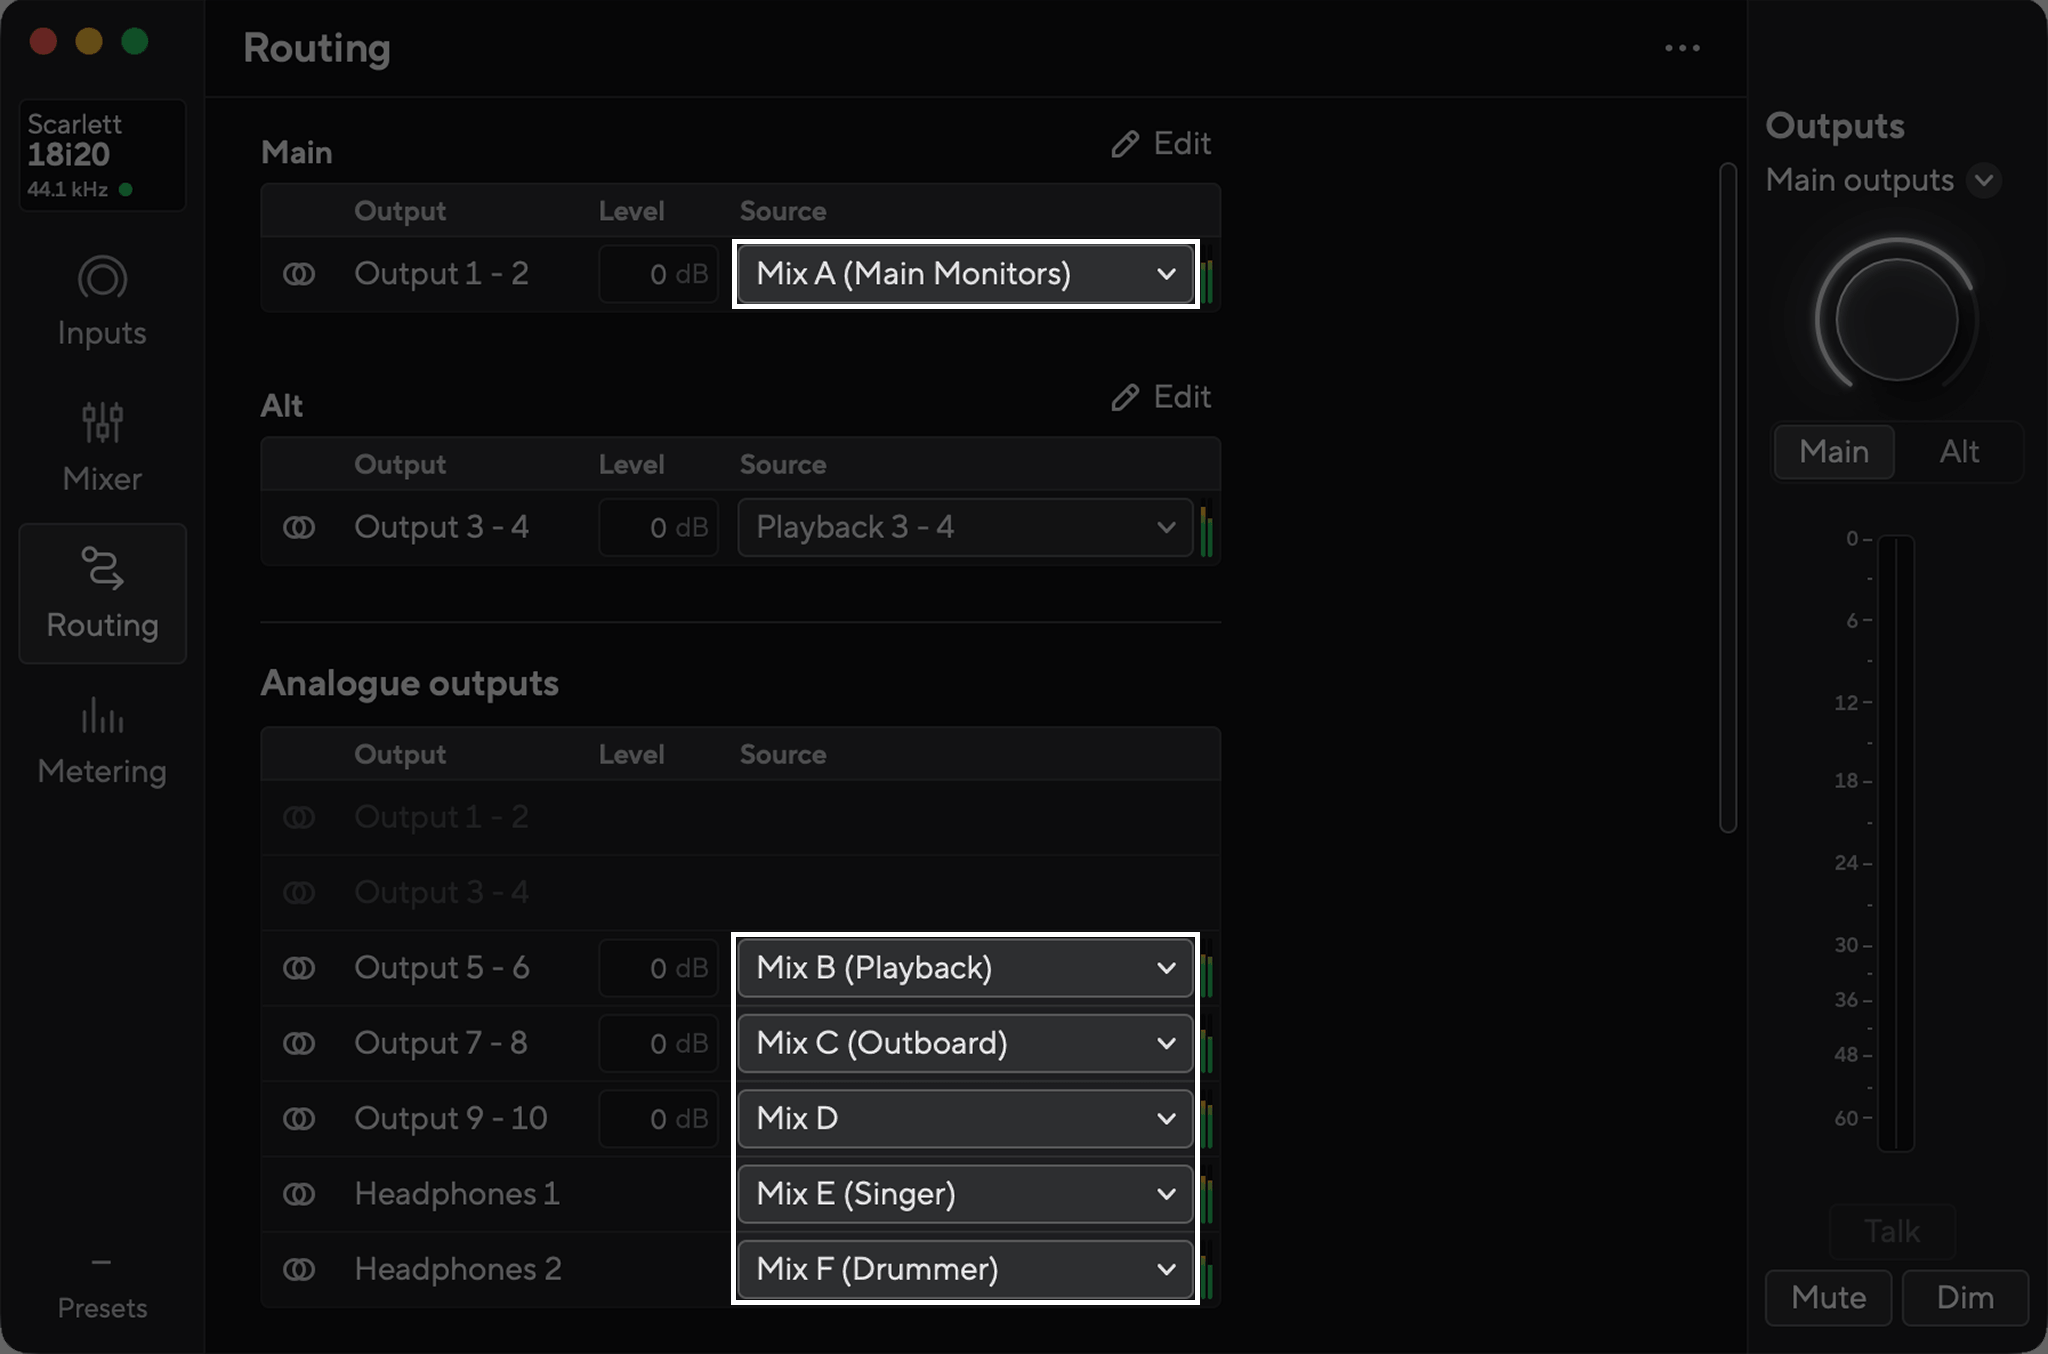Toggle stereo link for Alt Output 3 - 4
Screen dimensions: 2048x1354
click(x=299, y=527)
